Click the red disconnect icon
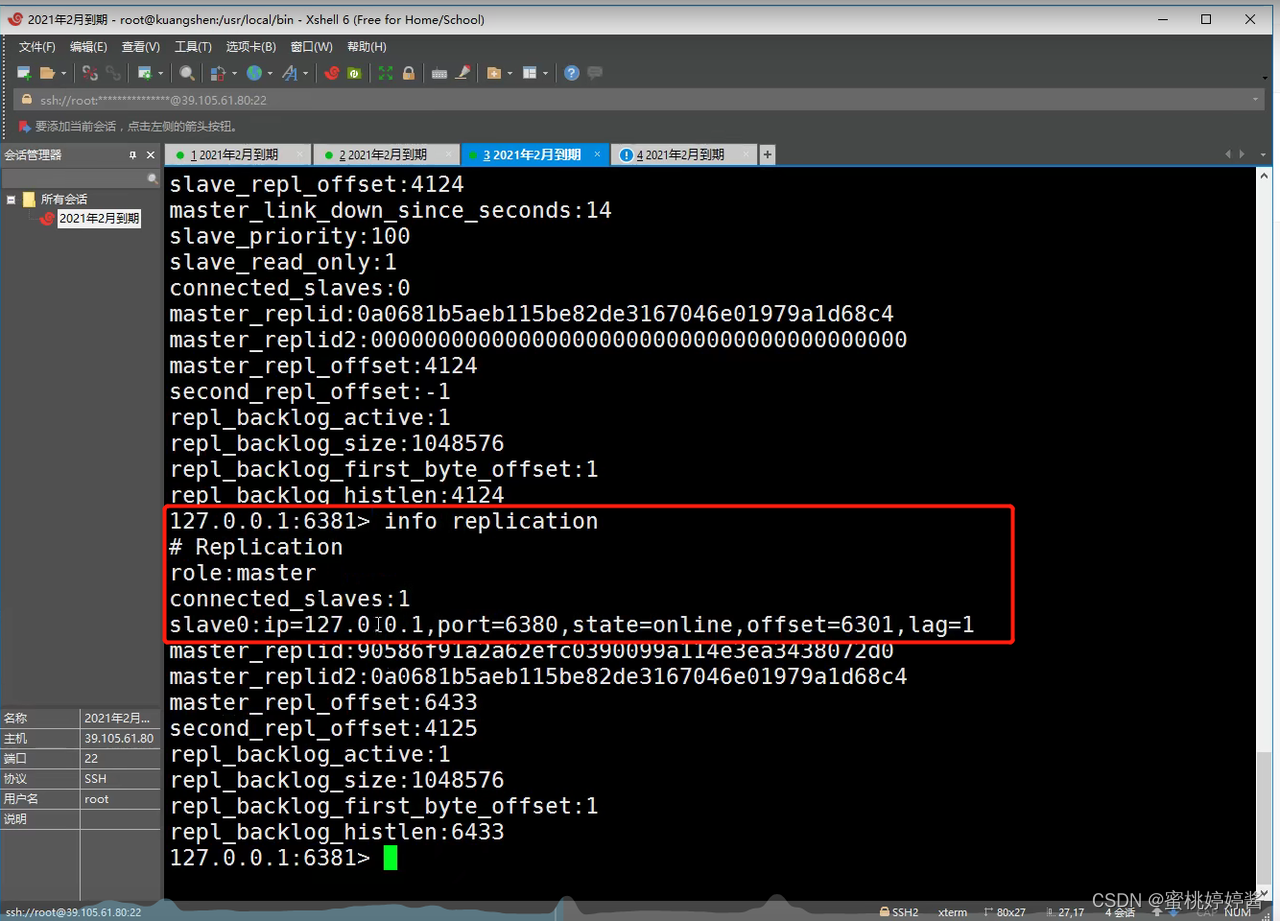 (90, 73)
